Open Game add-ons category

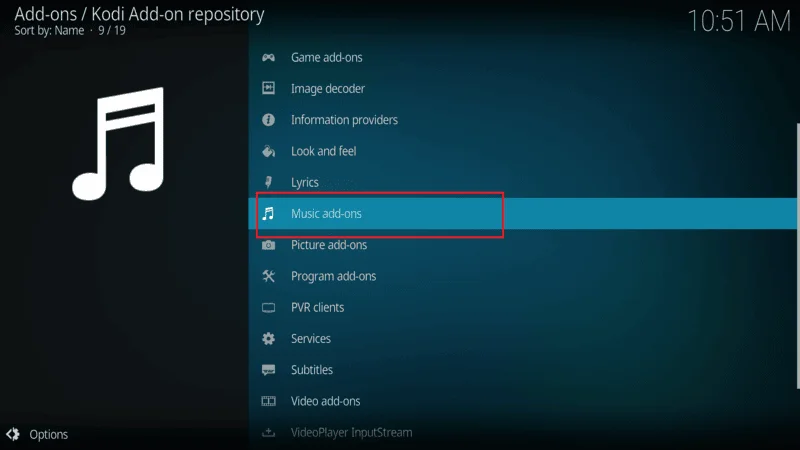(x=522, y=58)
